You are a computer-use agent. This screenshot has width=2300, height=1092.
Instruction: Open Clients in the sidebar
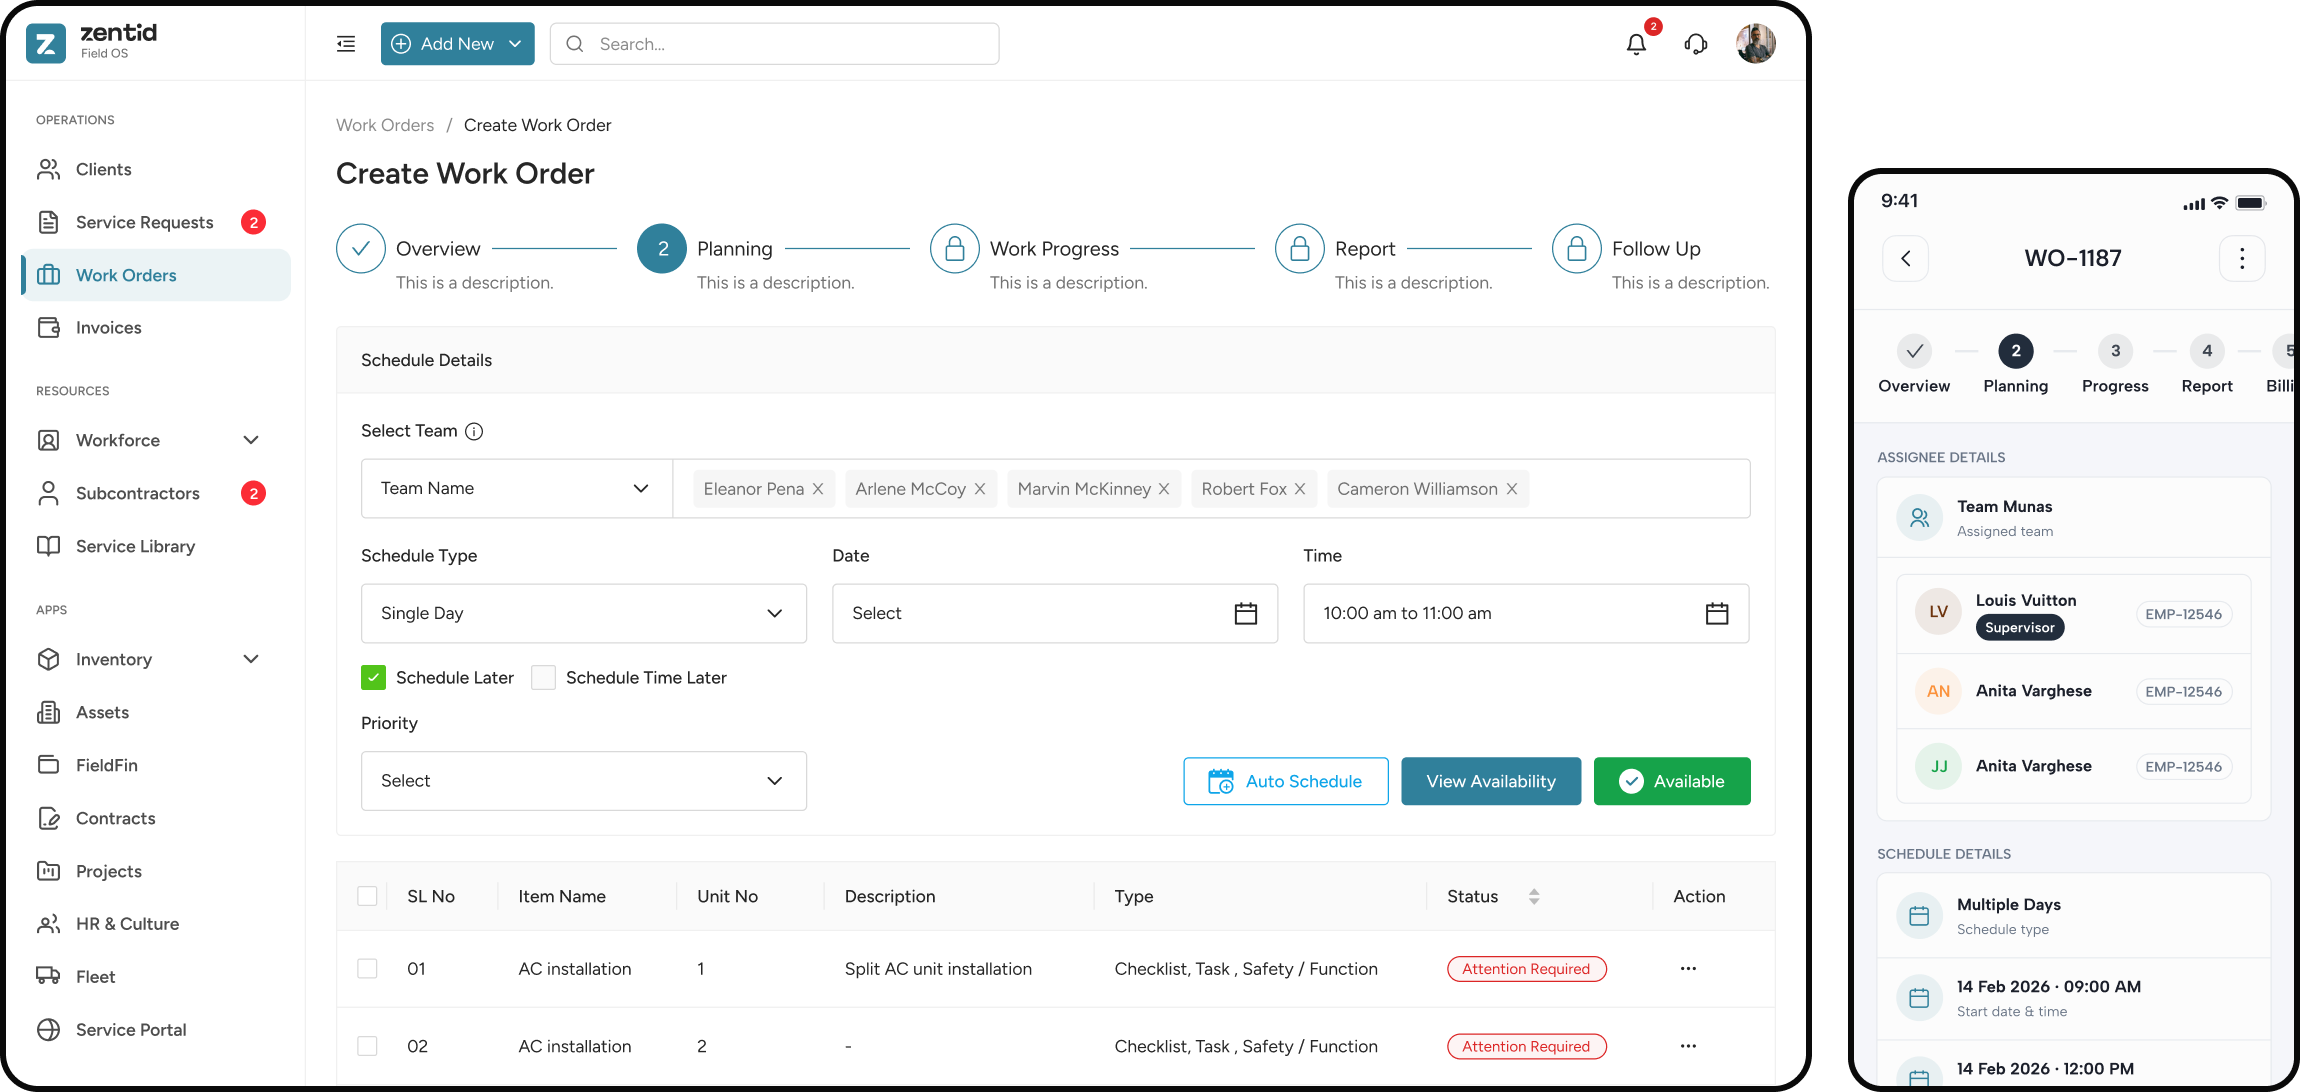pos(155,170)
